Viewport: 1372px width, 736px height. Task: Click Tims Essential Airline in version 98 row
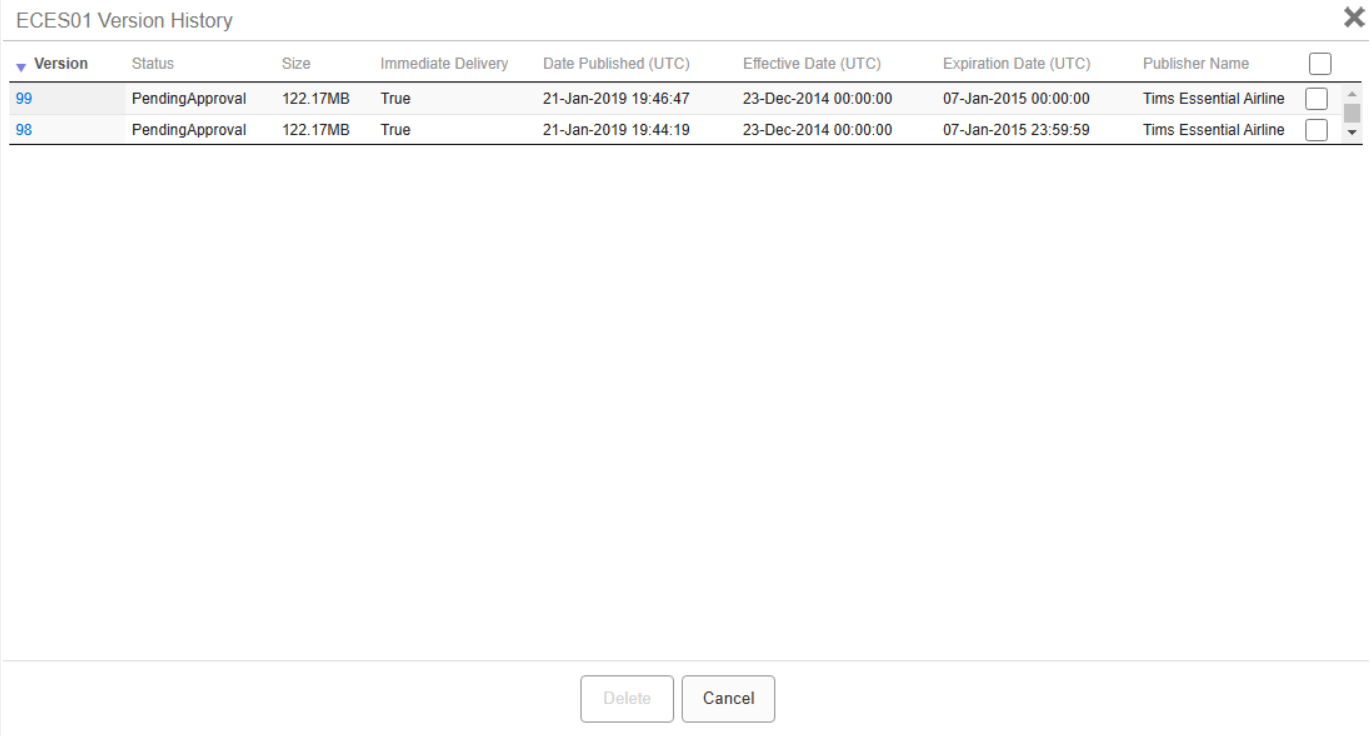pyautogui.click(x=1214, y=129)
